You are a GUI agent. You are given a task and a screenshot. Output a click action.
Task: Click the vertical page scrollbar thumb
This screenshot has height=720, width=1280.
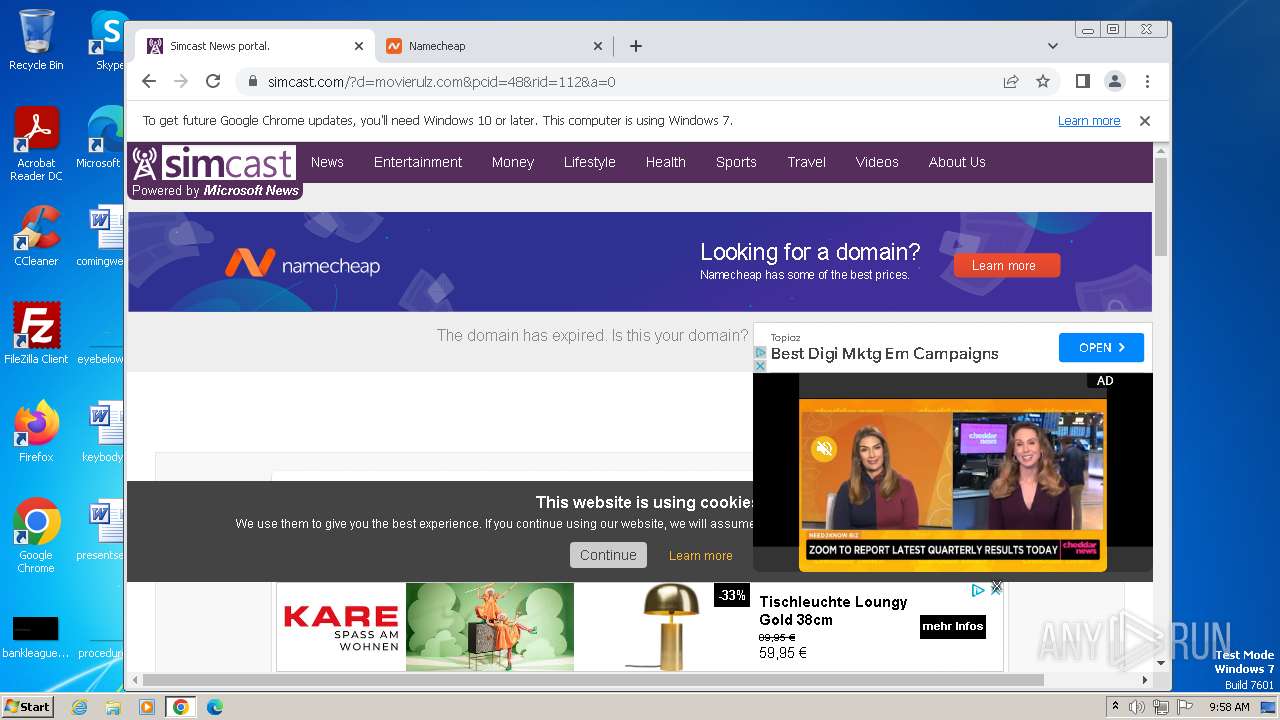click(1161, 205)
